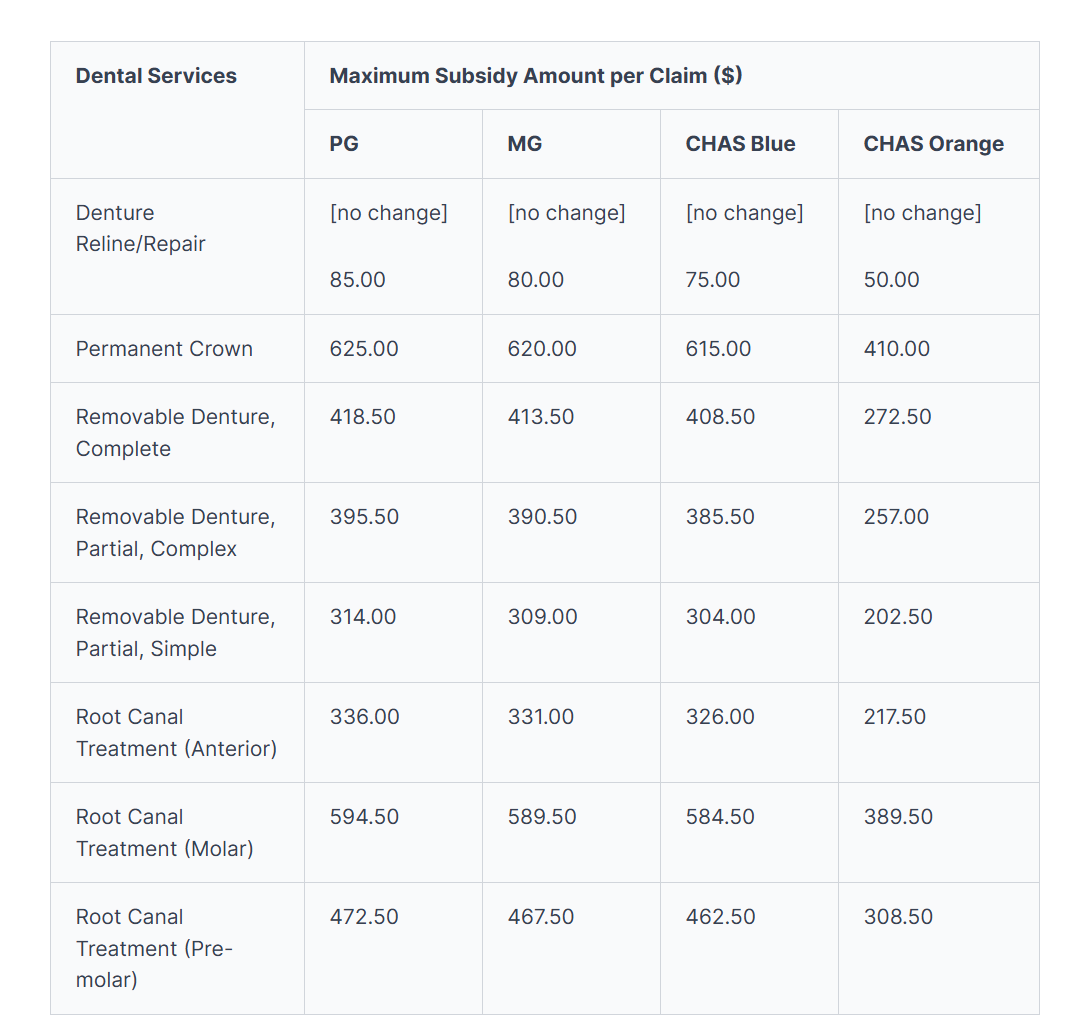Viewport: 1071px width, 1035px height.
Task: Click the 385.50 CHAS Blue value
Action: pyautogui.click(x=720, y=517)
